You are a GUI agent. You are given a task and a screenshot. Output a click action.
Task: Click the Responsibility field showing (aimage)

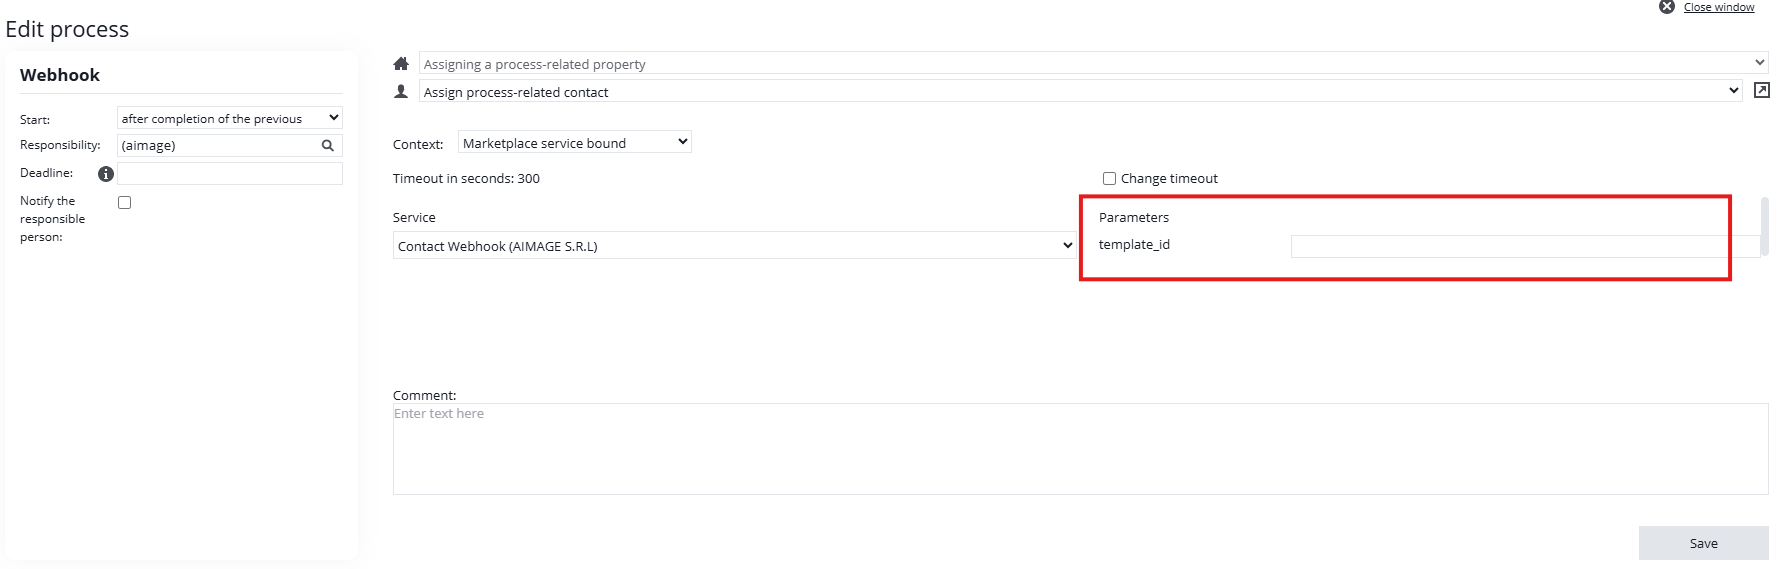pyautogui.click(x=216, y=146)
